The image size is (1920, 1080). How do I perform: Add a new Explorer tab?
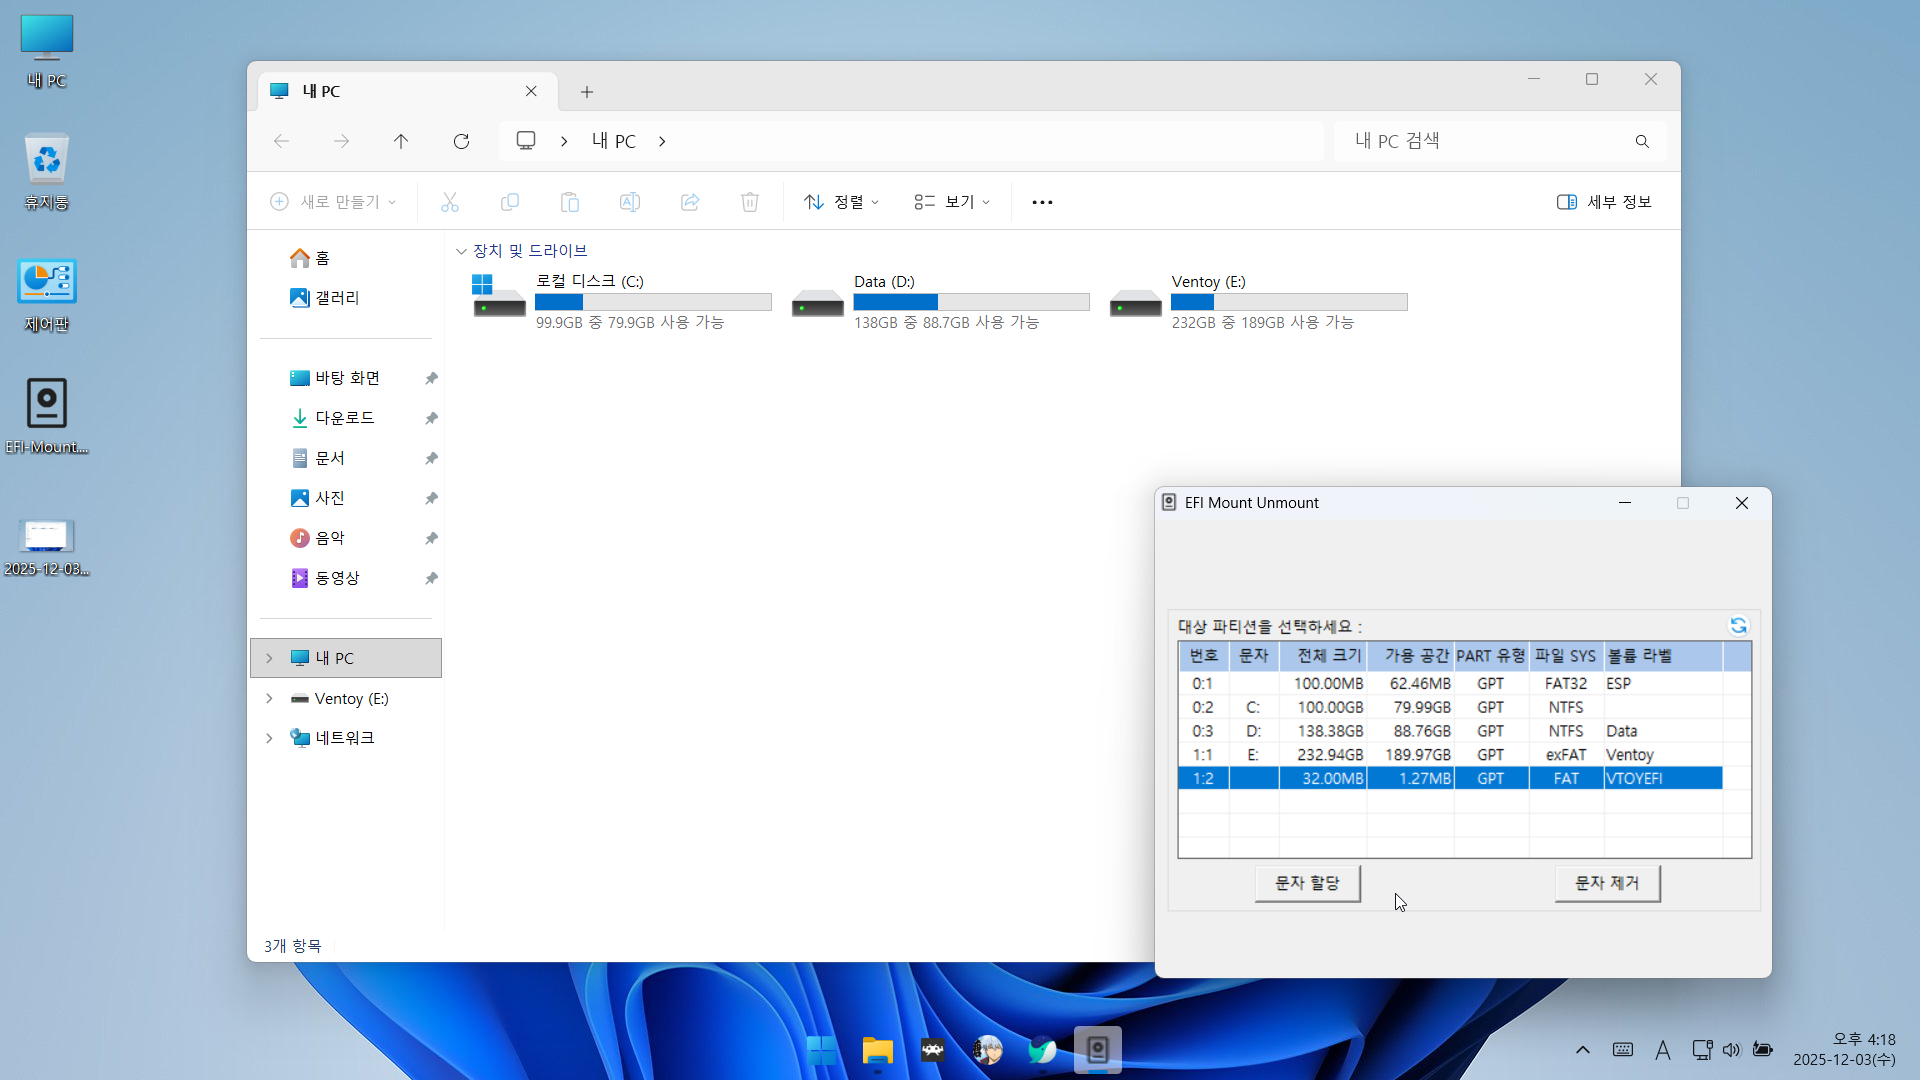tap(587, 92)
